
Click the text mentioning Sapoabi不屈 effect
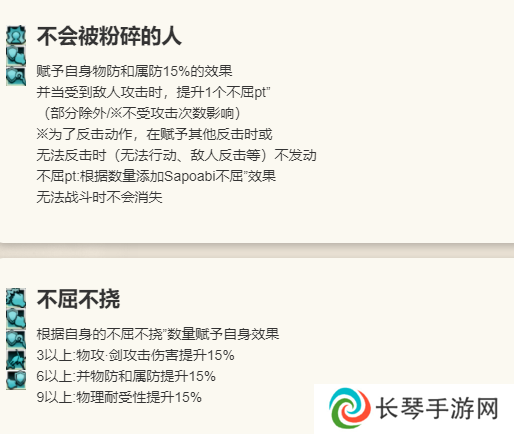[x=156, y=176]
